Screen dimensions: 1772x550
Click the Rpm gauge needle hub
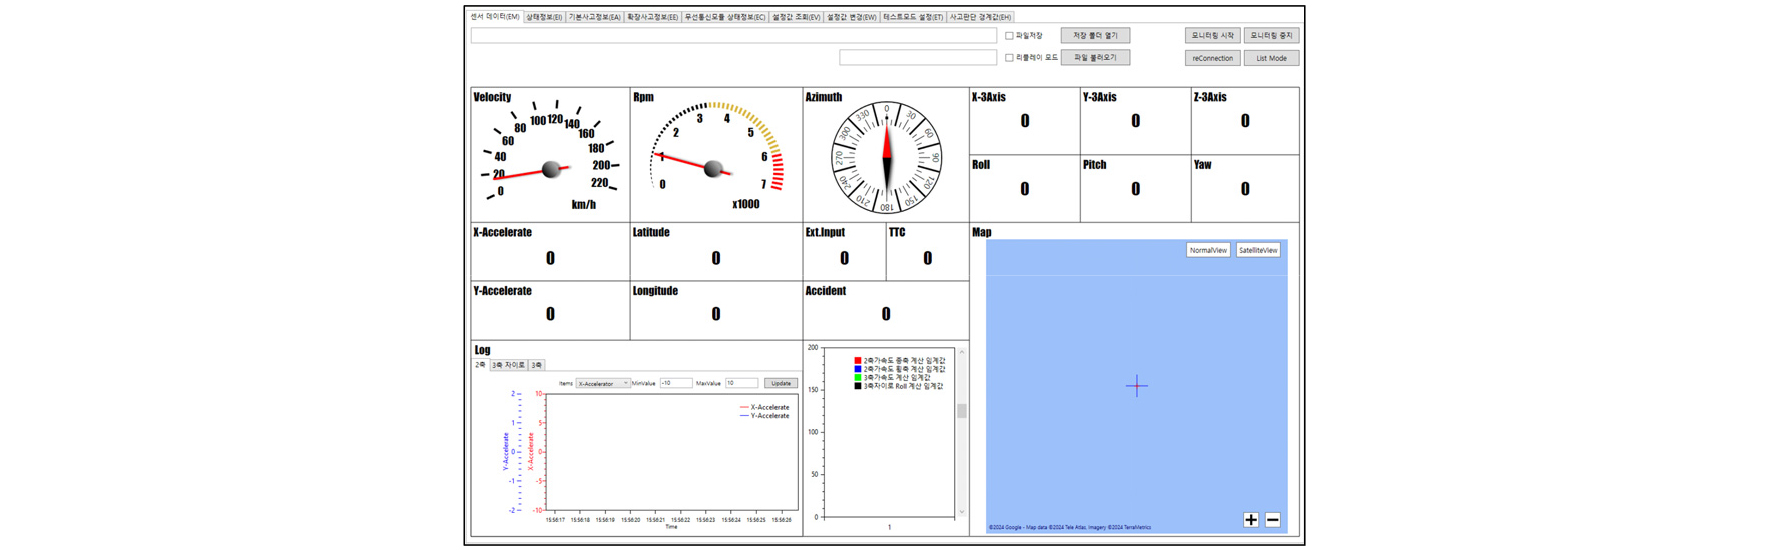coord(713,169)
